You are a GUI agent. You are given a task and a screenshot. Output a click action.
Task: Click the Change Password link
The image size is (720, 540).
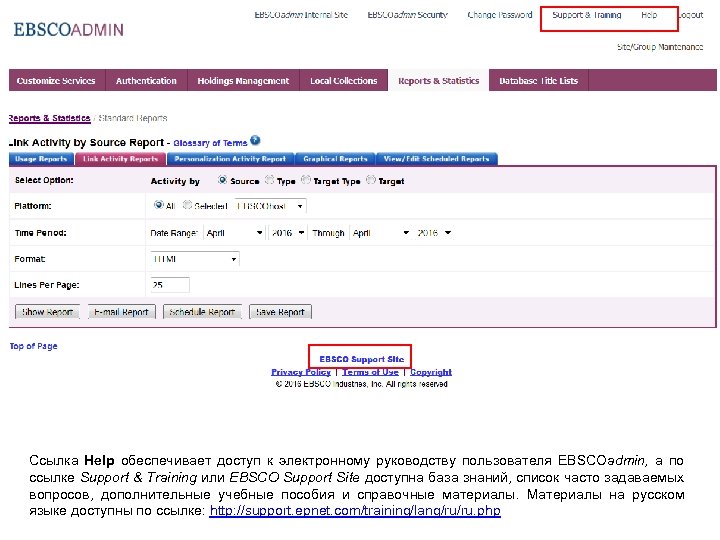(x=500, y=15)
